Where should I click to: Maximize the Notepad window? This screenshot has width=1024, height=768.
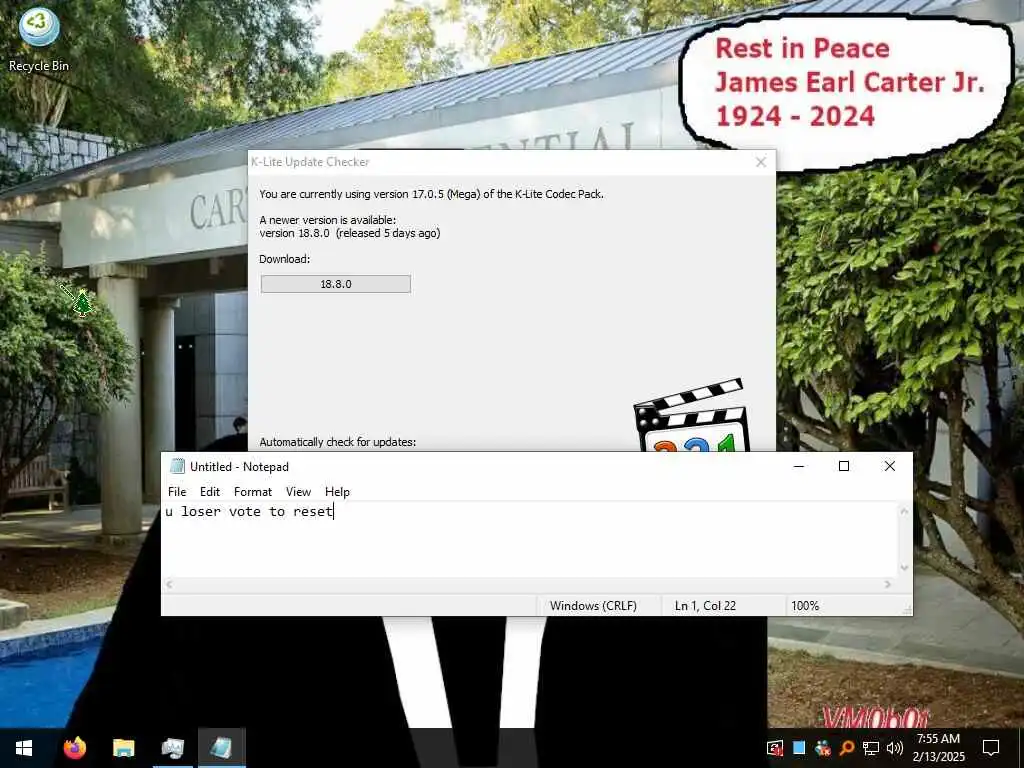[844, 466]
